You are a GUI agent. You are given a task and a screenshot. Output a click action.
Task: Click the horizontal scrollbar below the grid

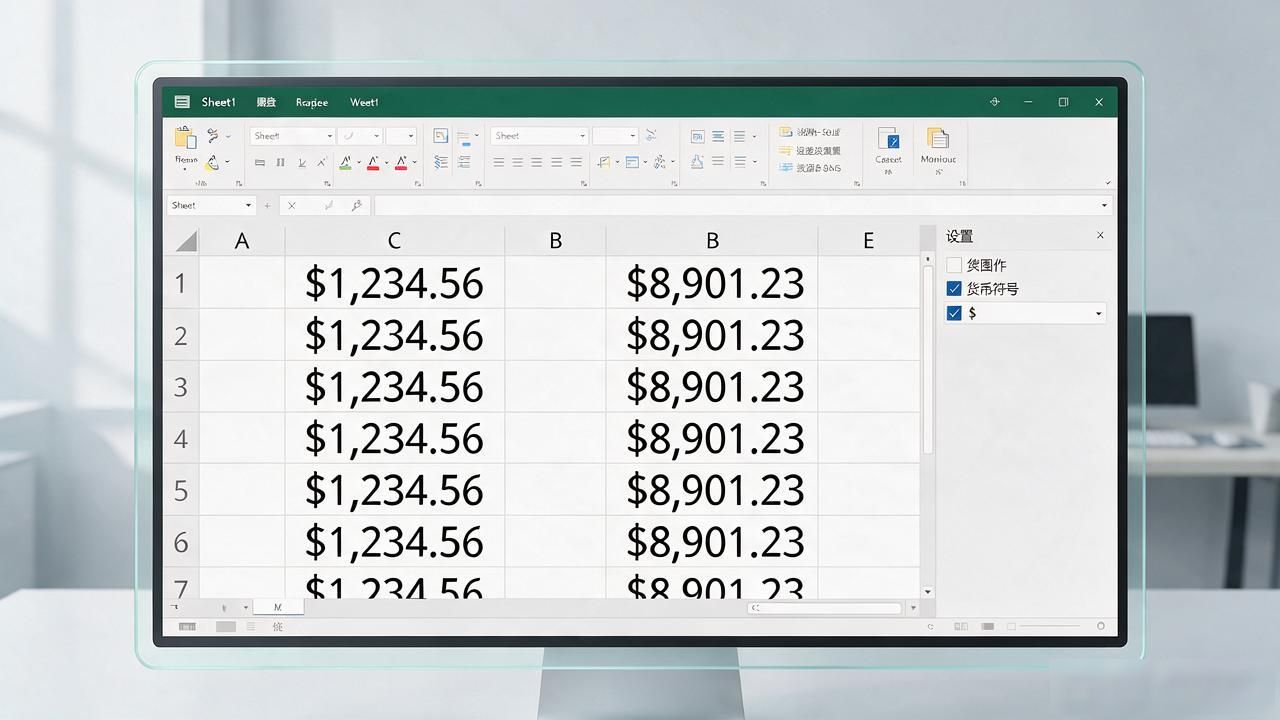pos(826,607)
